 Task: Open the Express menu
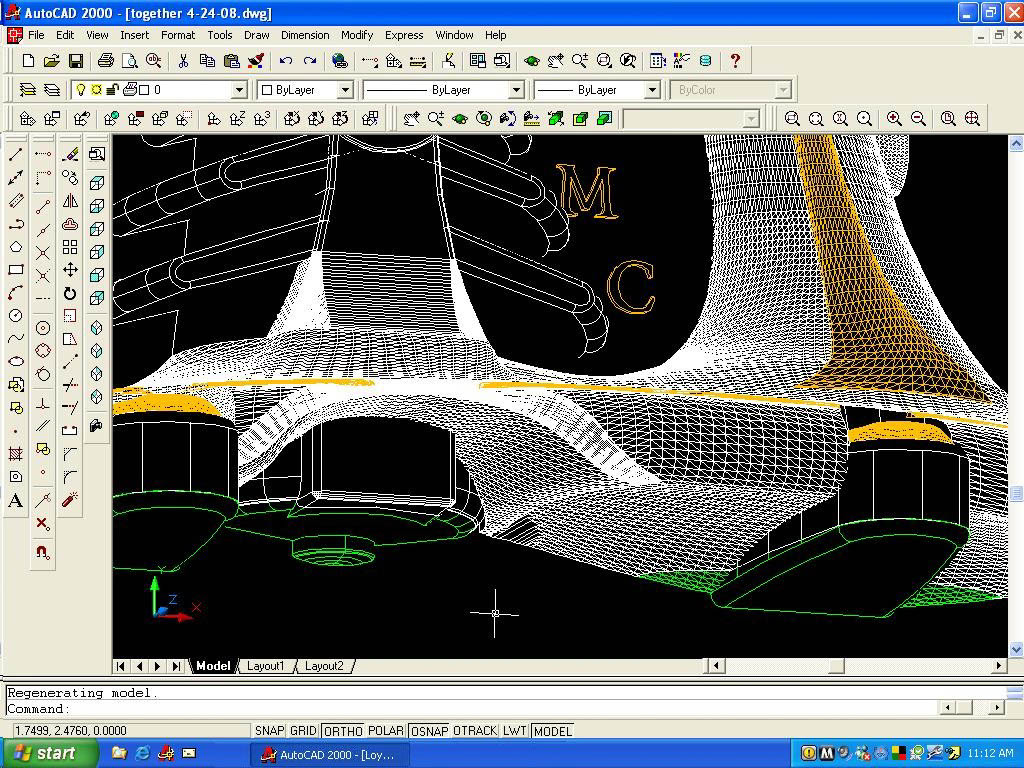coord(403,35)
